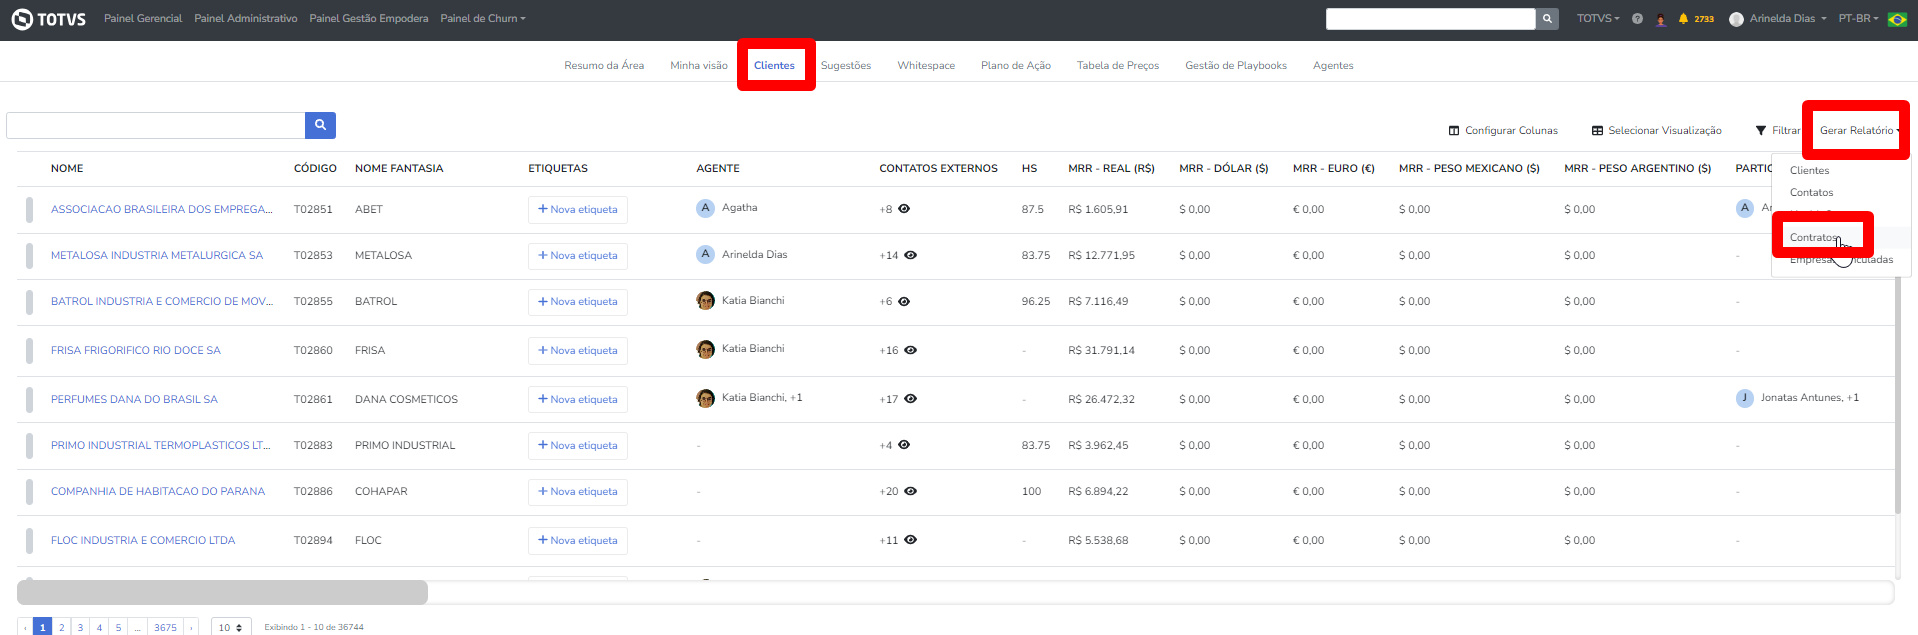This screenshot has width=1918, height=635.
Task: Open COMPANHIA DE HABITACAO DO PARANA link
Action: tap(158, 492)
